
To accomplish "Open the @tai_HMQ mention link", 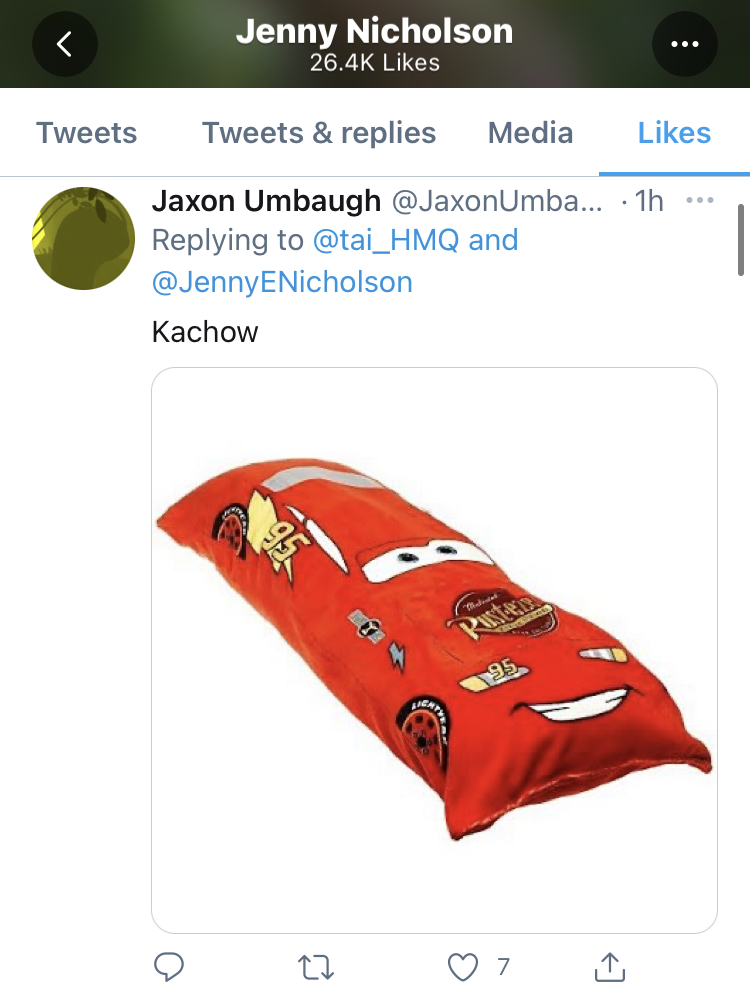I will [x=386, y=240].
